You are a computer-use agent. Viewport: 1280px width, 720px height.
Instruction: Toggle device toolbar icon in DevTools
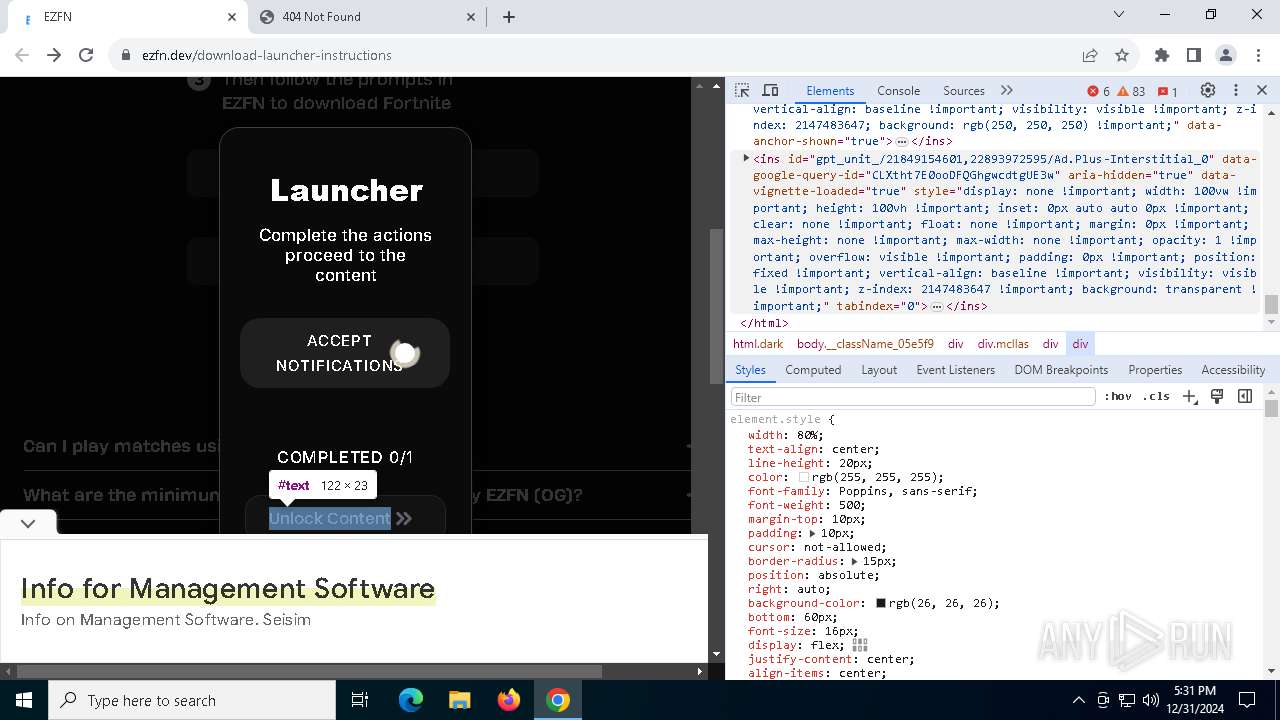coord(770,90)
